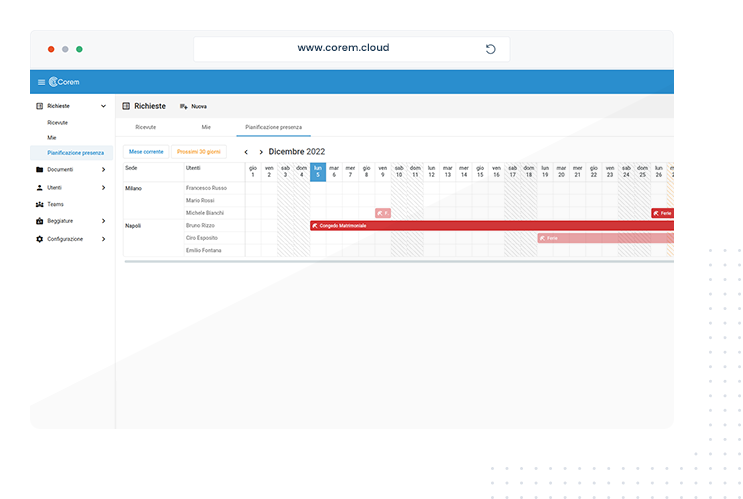Screen dimensions: 743x499
Task: Click the Teams group icon
Action: [x=39, y=204]
